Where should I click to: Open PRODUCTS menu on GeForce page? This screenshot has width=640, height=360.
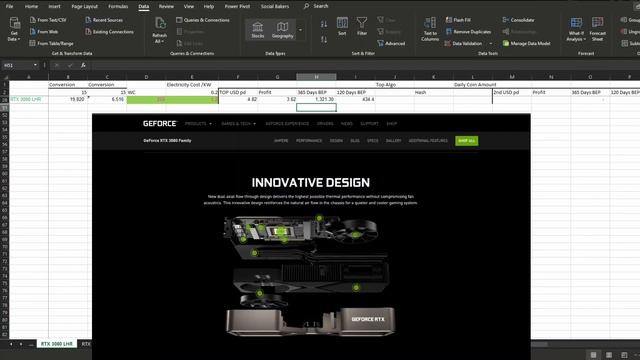tap(198, 124)
